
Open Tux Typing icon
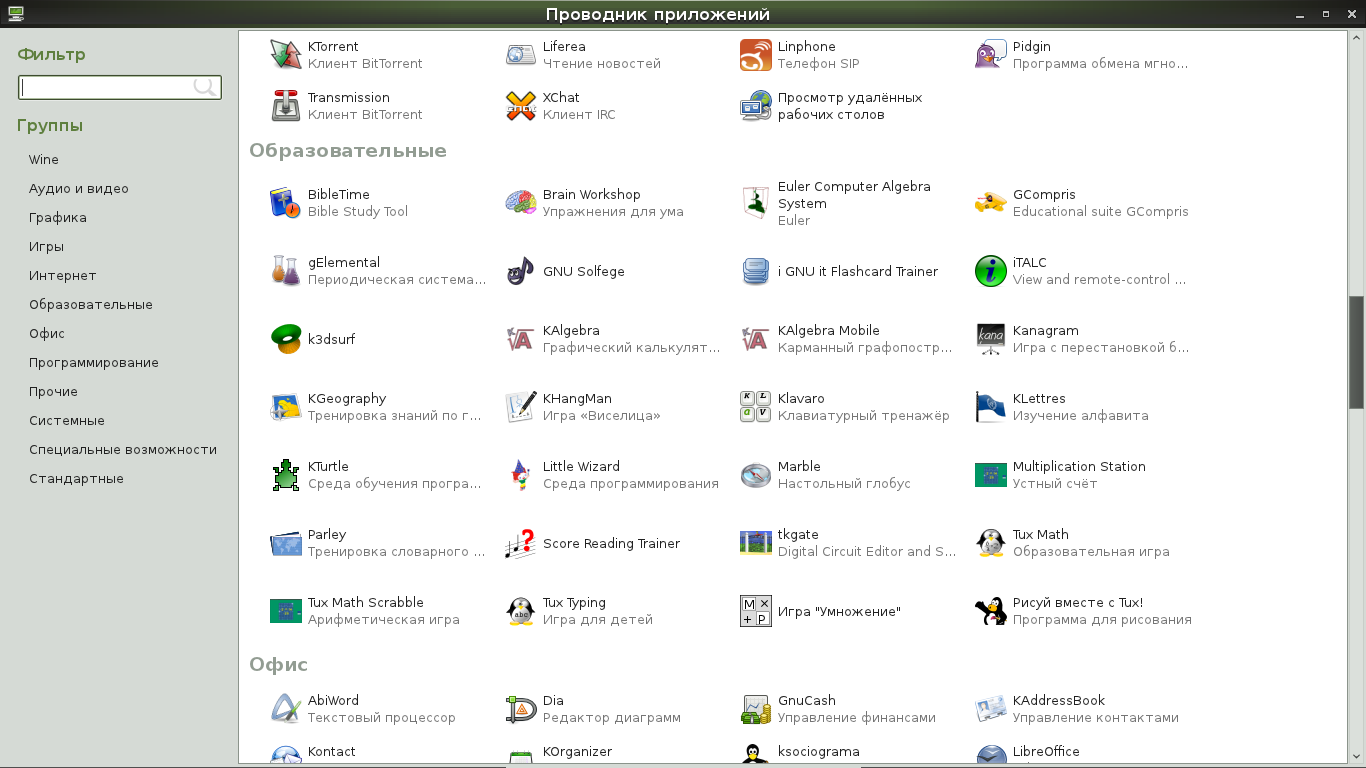coord(521,611)
